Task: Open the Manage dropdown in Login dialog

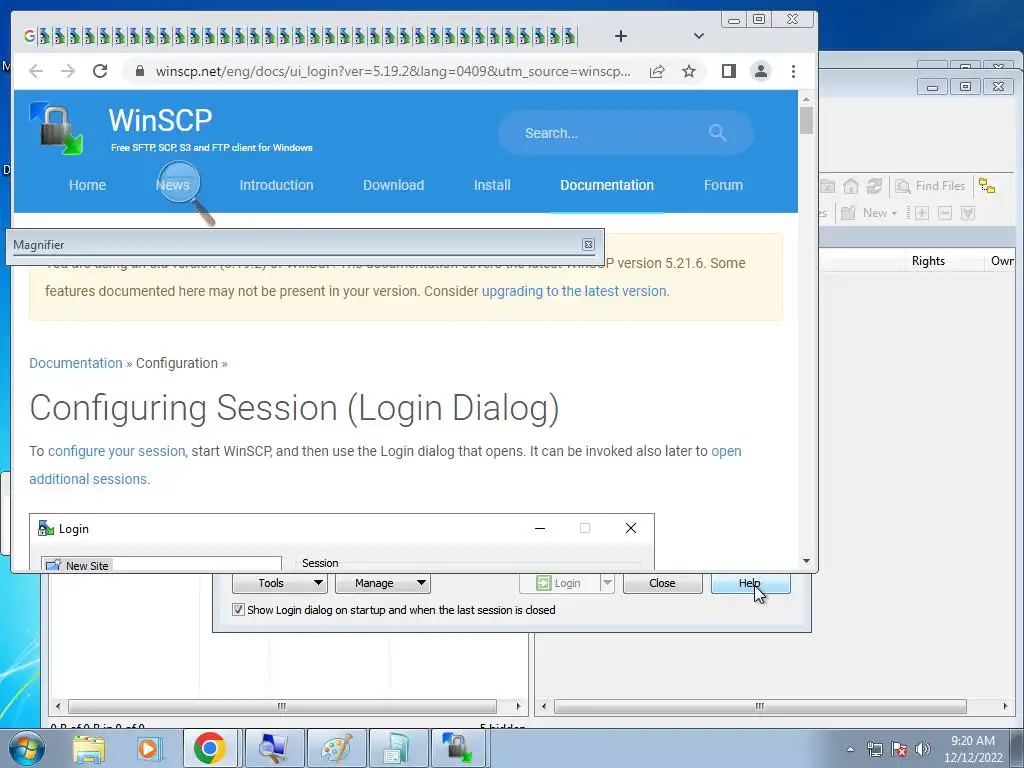Action: [x=383, y=583]
